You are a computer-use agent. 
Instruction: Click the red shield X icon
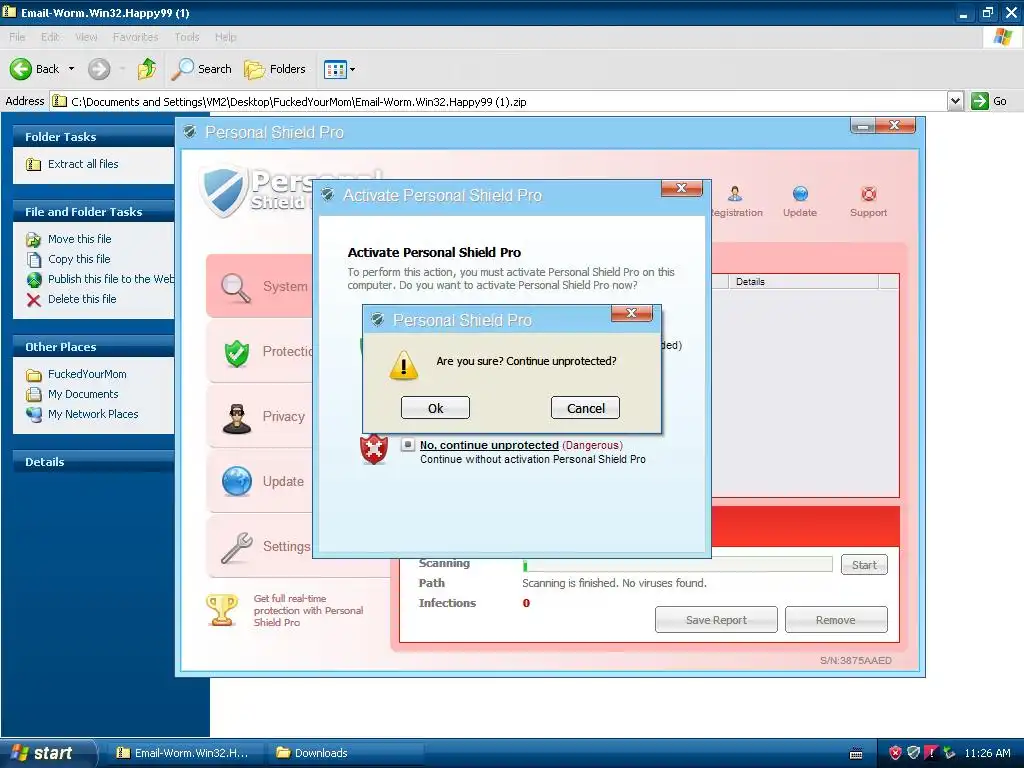pos(374,449)
